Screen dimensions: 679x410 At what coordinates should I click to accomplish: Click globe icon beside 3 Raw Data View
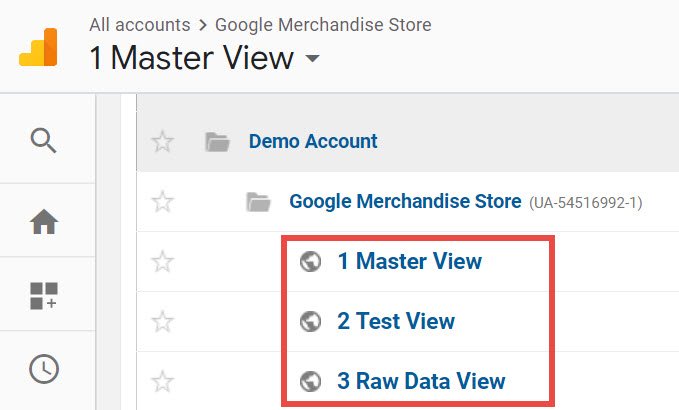pos(311,381)
